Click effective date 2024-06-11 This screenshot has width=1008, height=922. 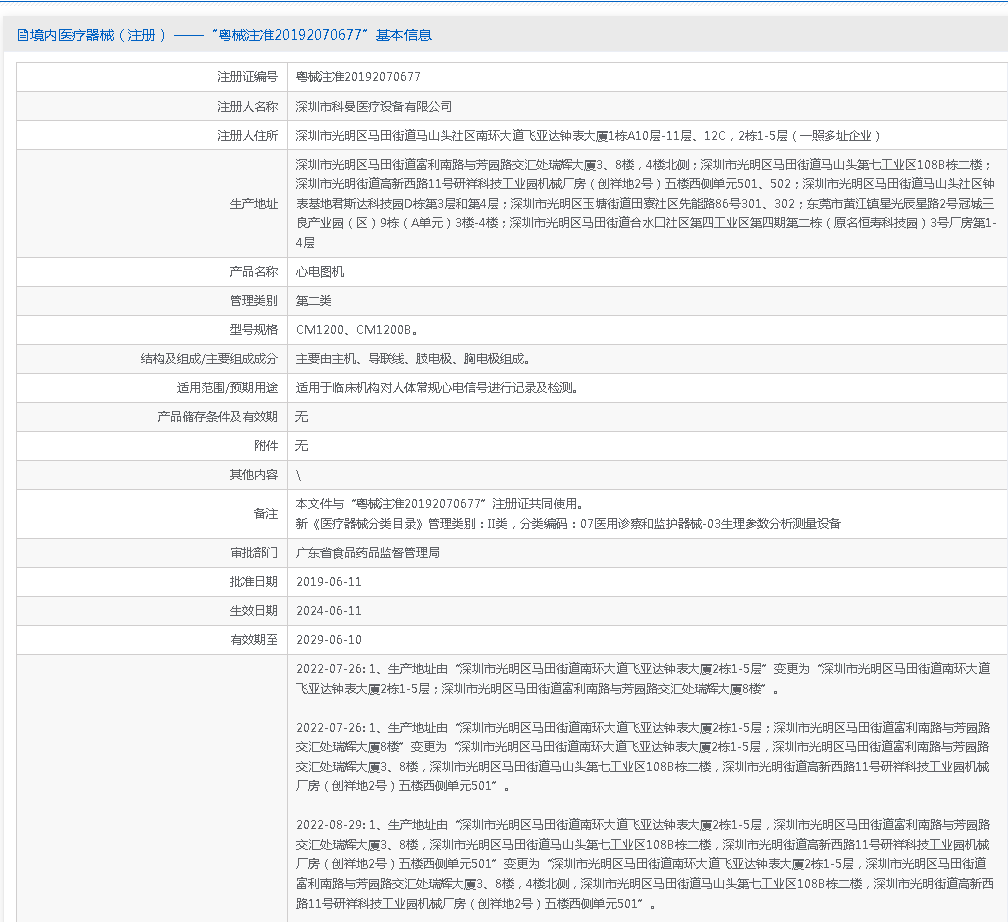[329, 611]
